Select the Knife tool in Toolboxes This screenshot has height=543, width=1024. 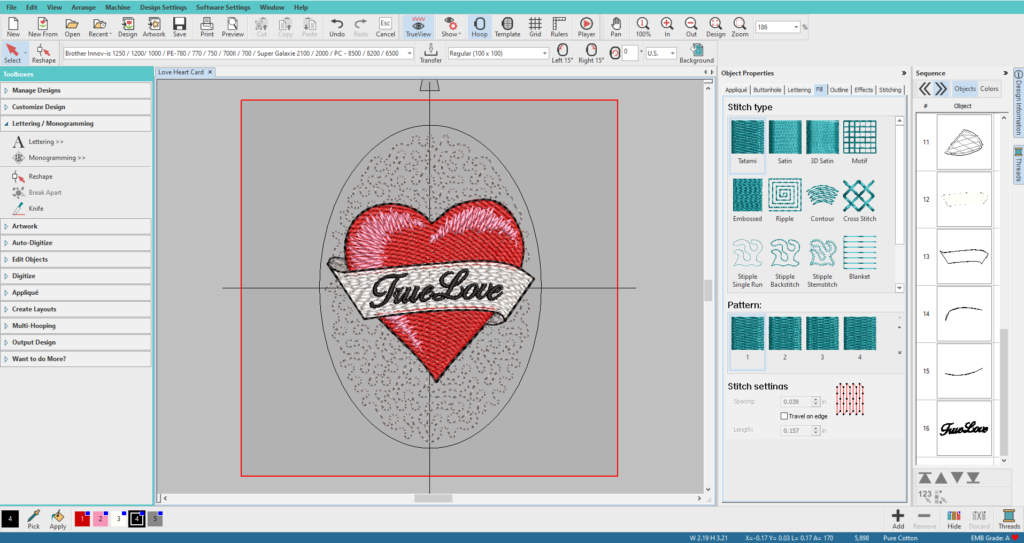(x=36, y=208)
